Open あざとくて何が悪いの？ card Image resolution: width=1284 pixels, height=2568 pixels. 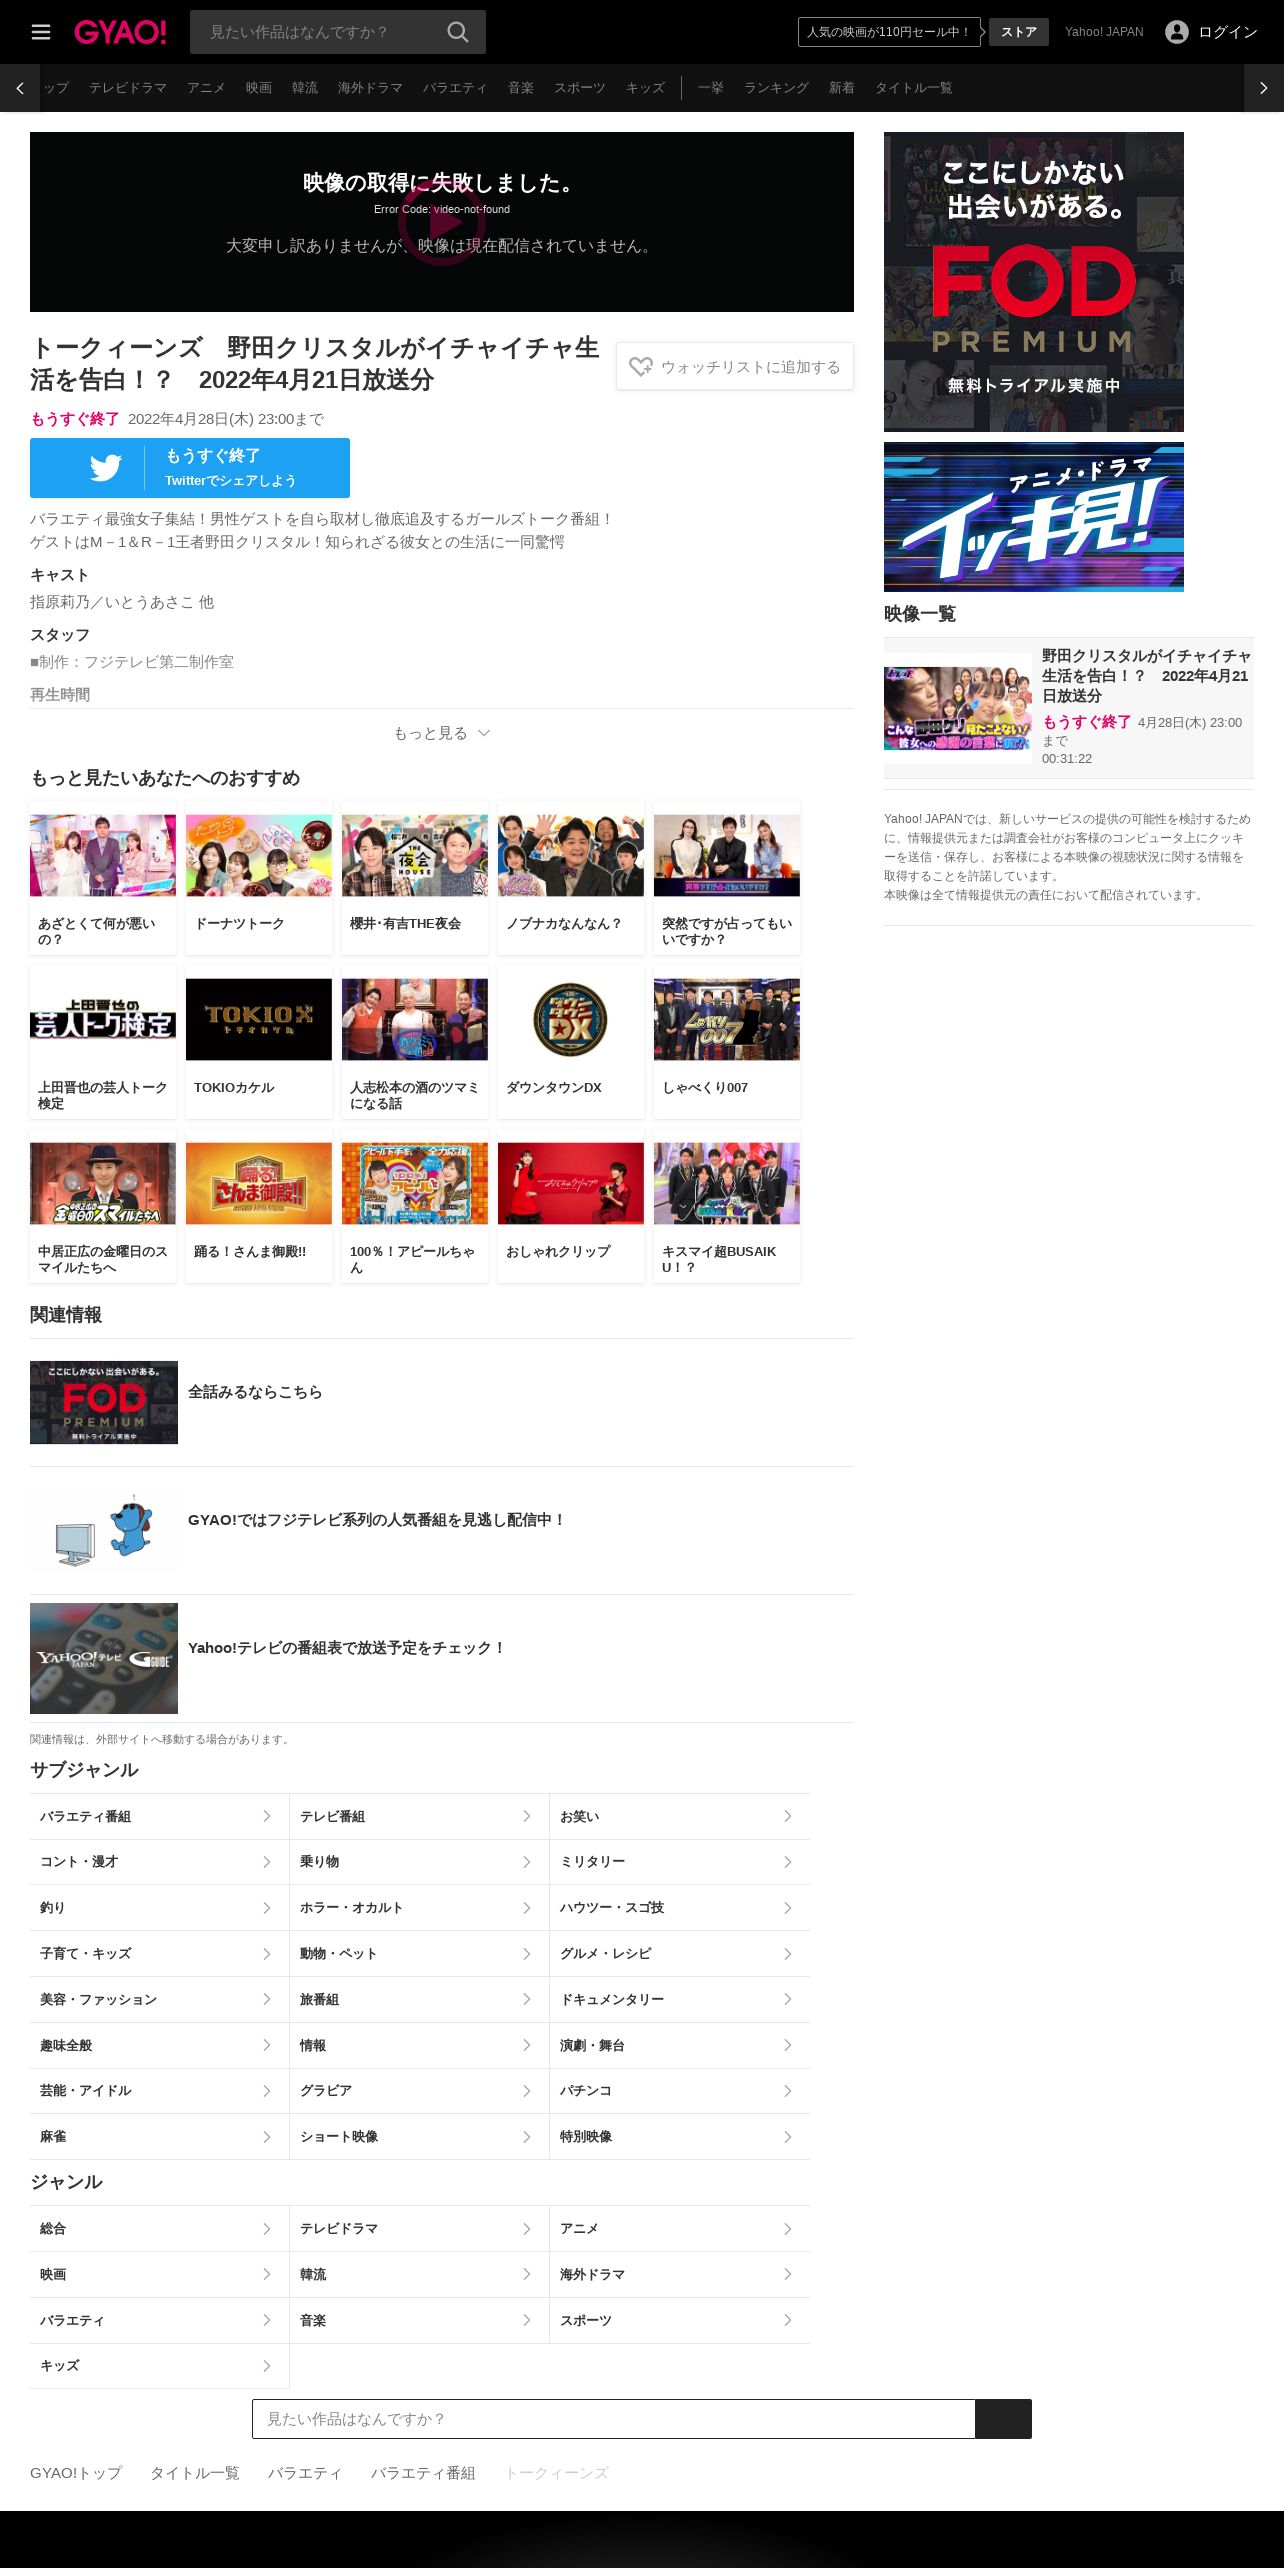coord(103,878)
